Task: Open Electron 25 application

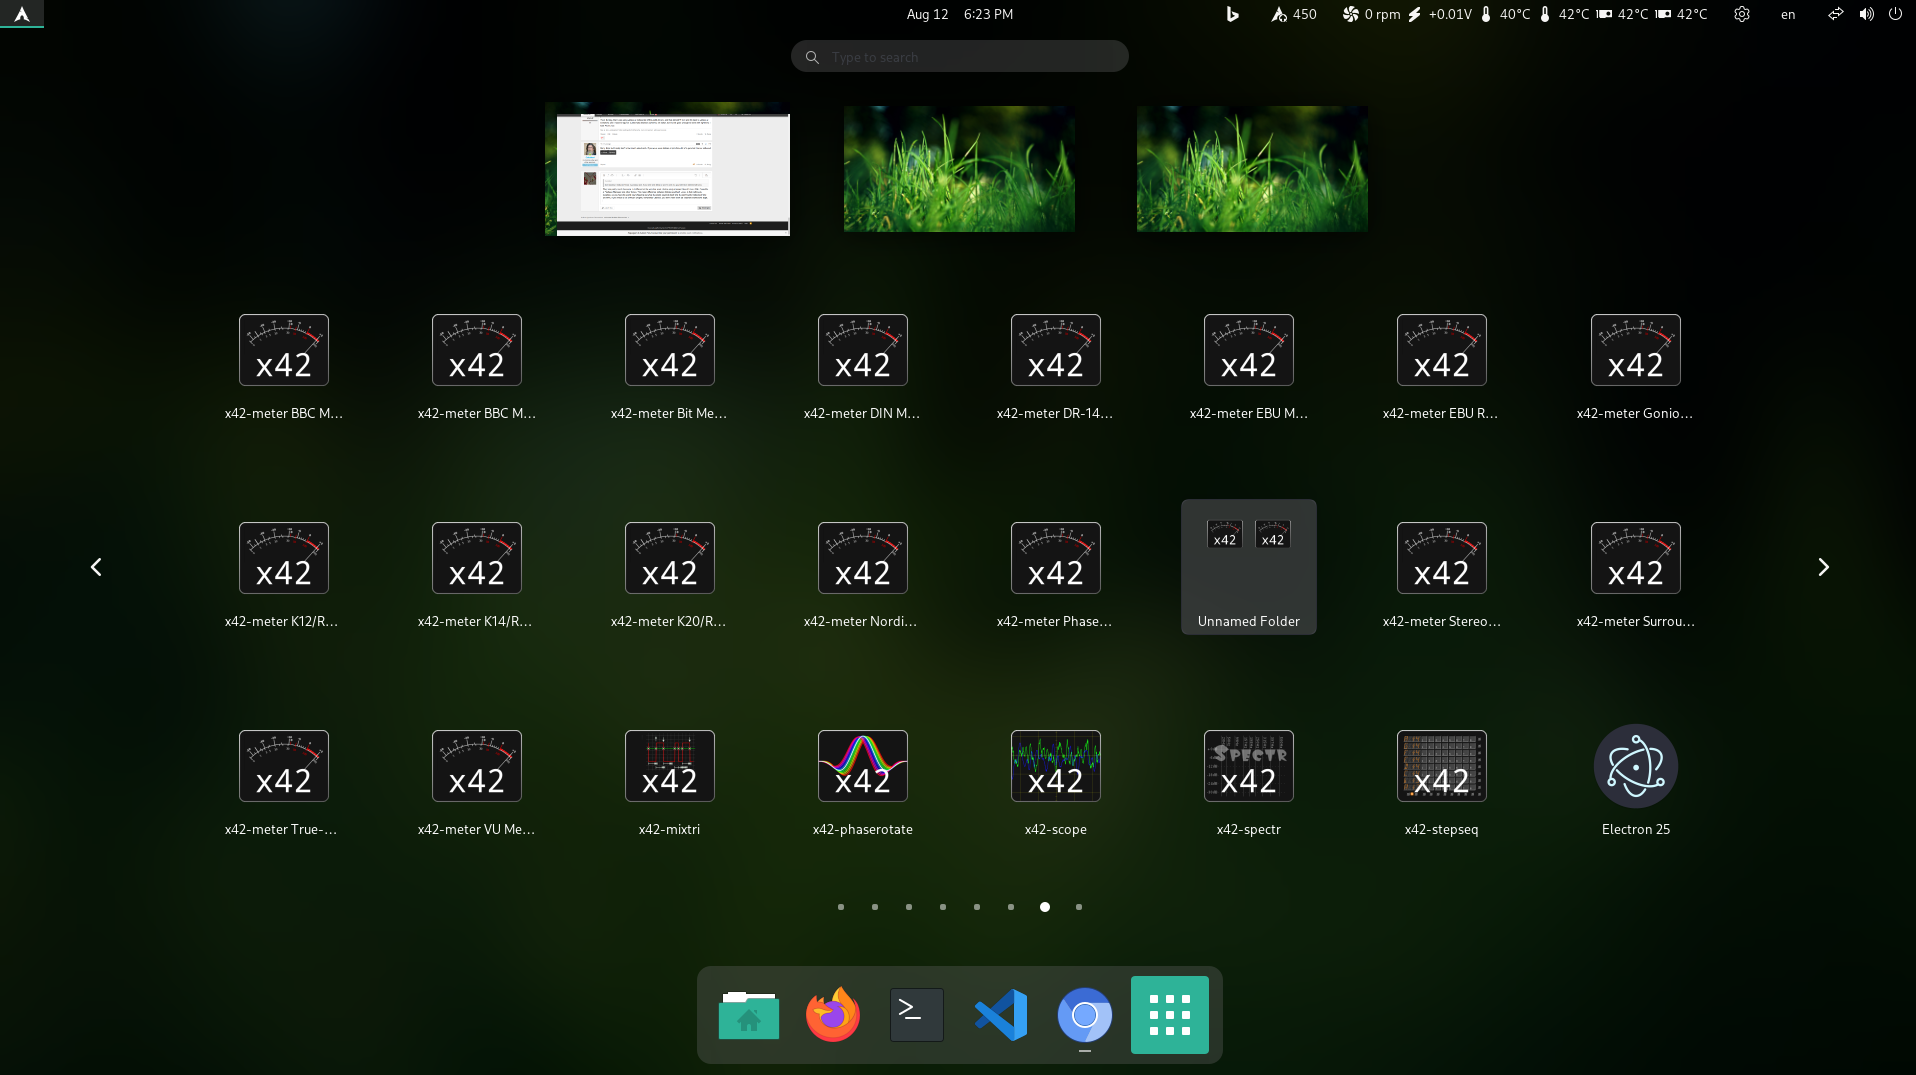Action: click(x=1635, y=782)
